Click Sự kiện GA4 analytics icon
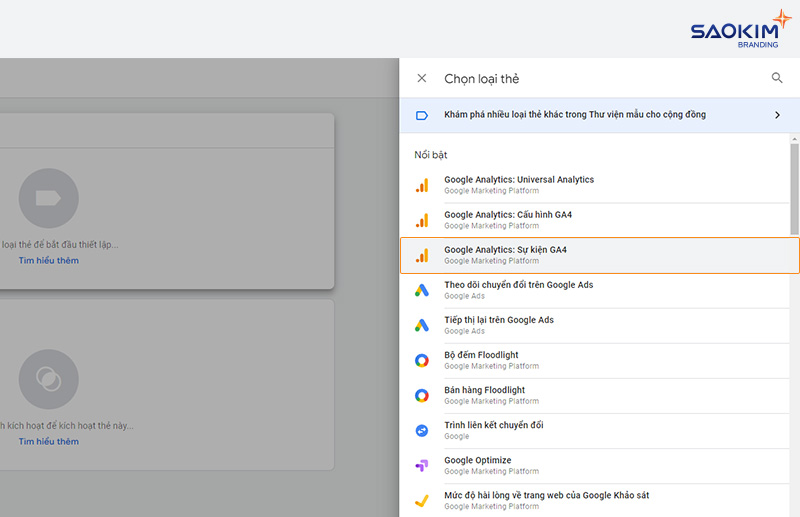The width and height of the screenshot is (800, 517). [422, 255]
